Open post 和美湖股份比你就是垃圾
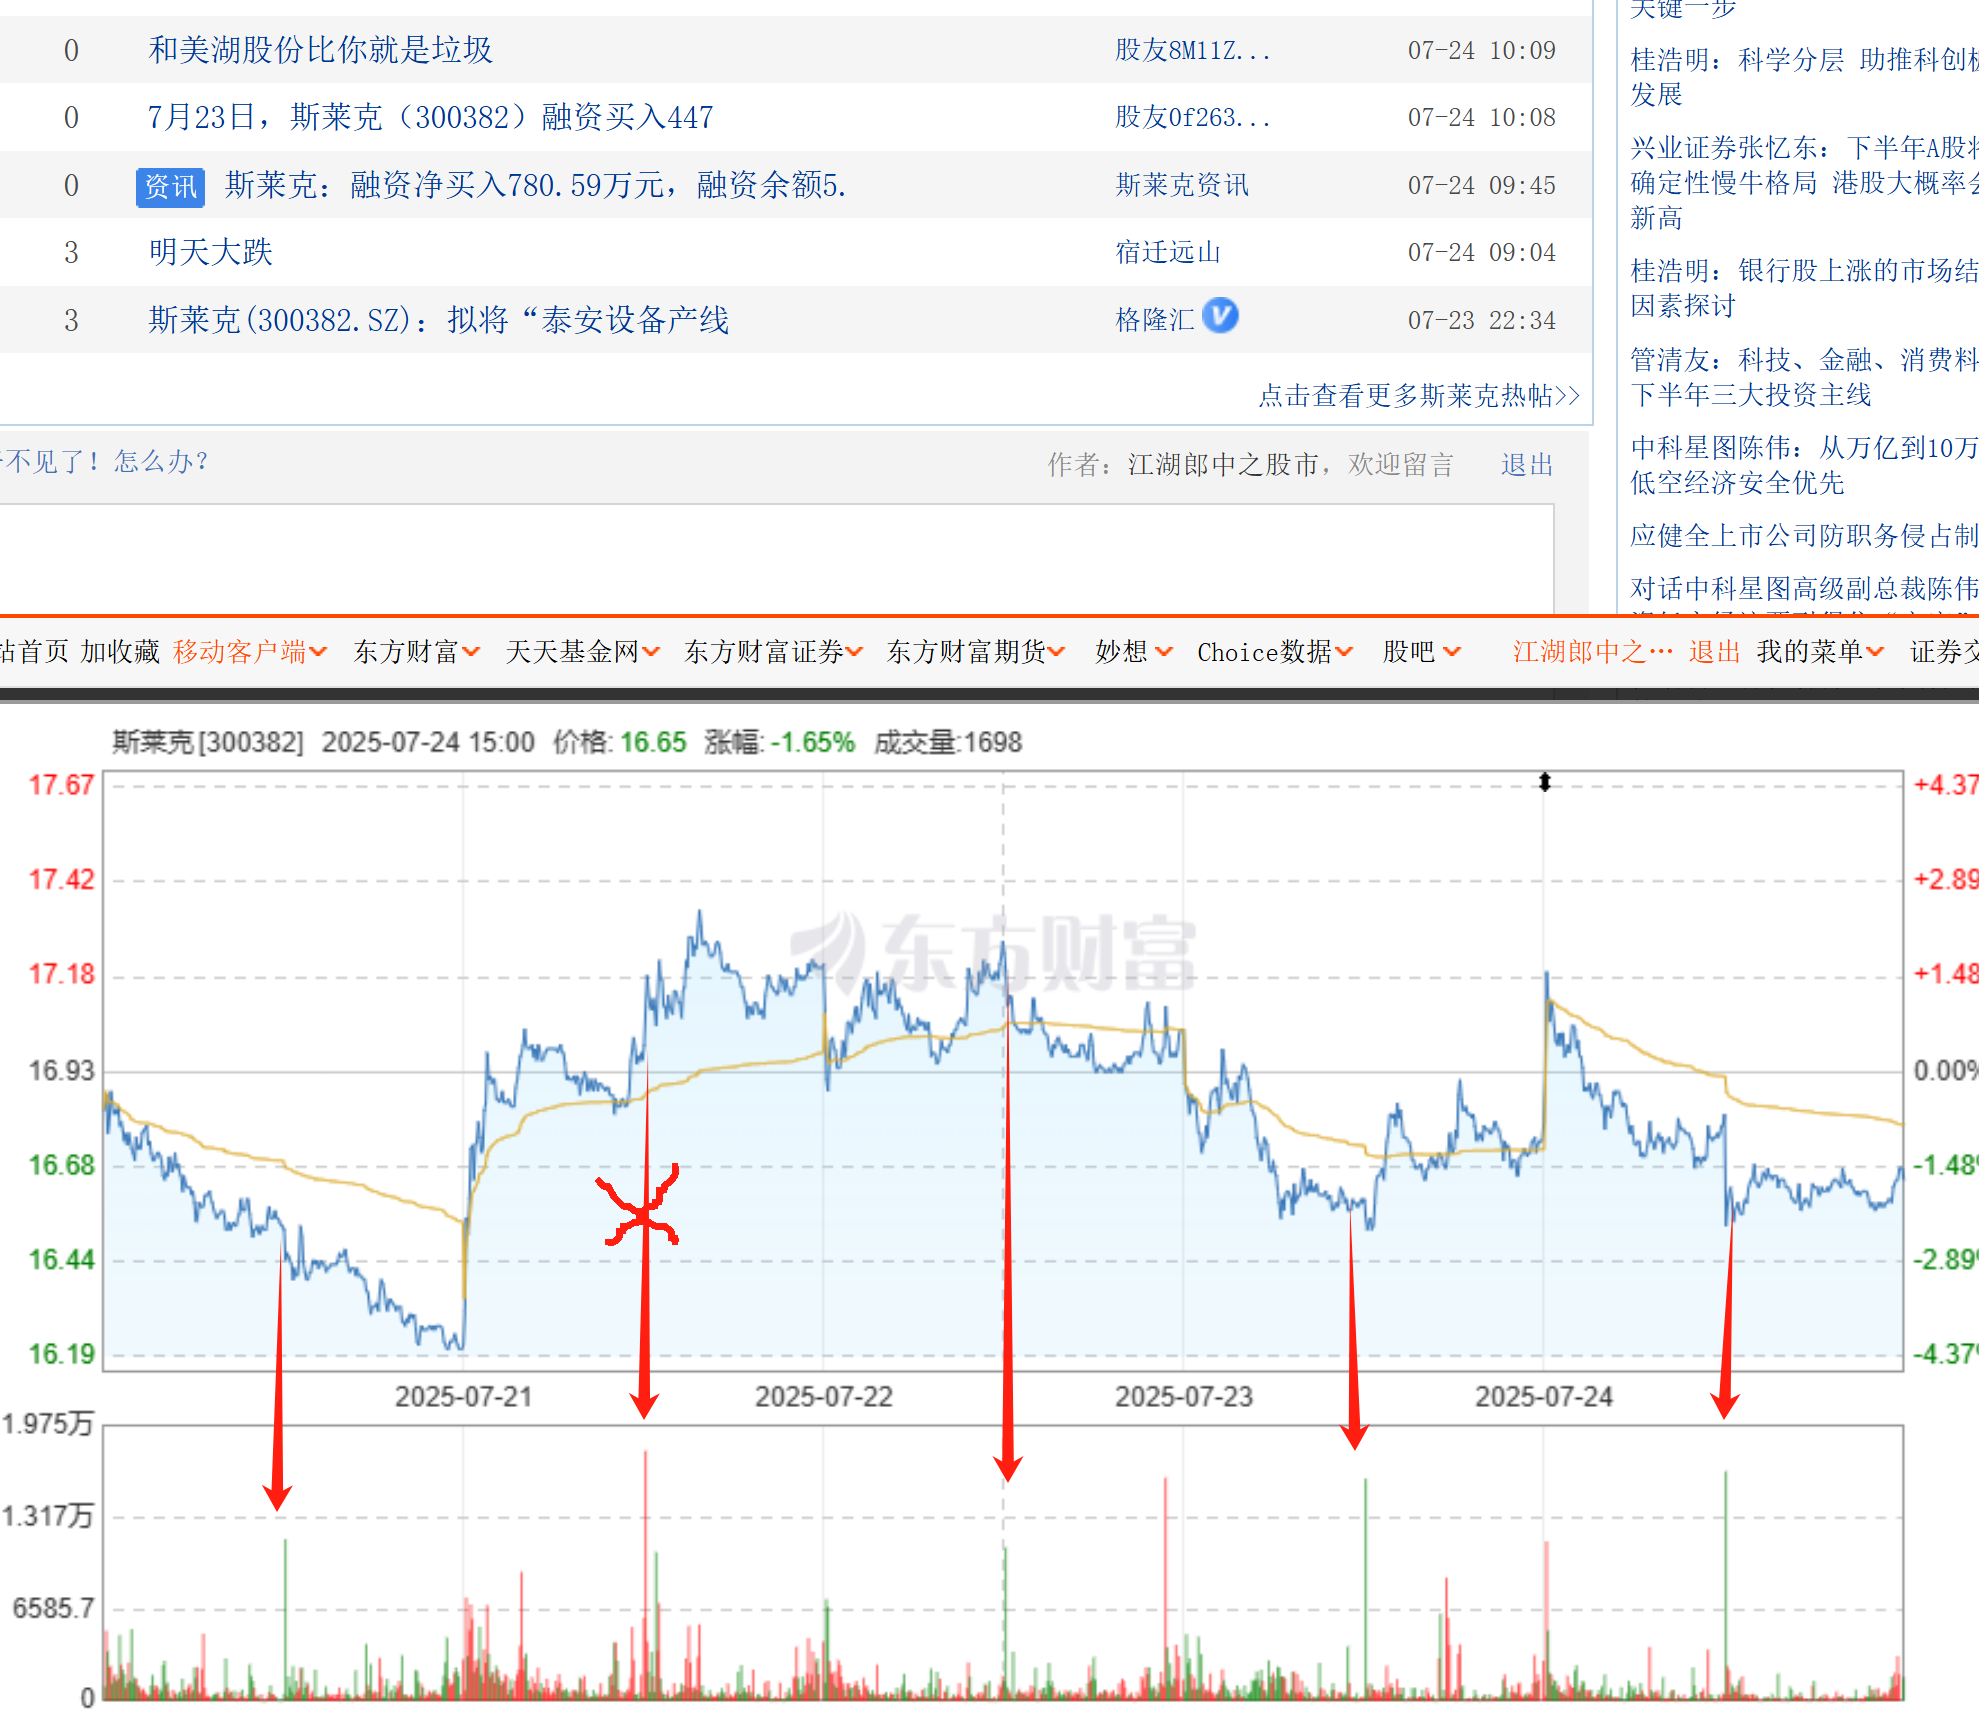The image size is (1979, 1728). click(x=320, y=50)
